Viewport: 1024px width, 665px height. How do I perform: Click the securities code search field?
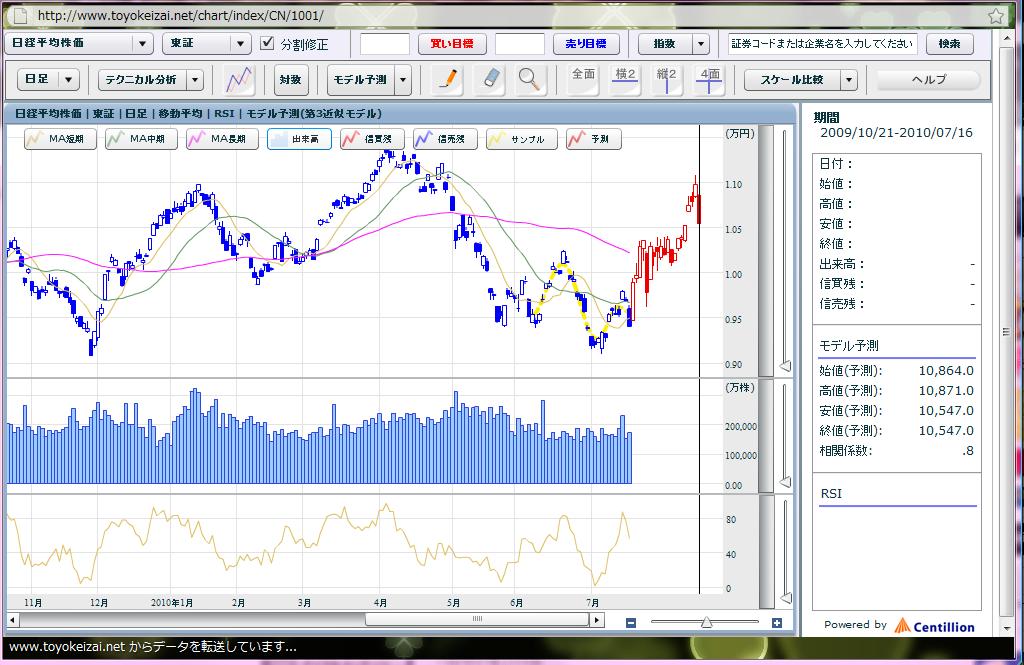point(822,44)
